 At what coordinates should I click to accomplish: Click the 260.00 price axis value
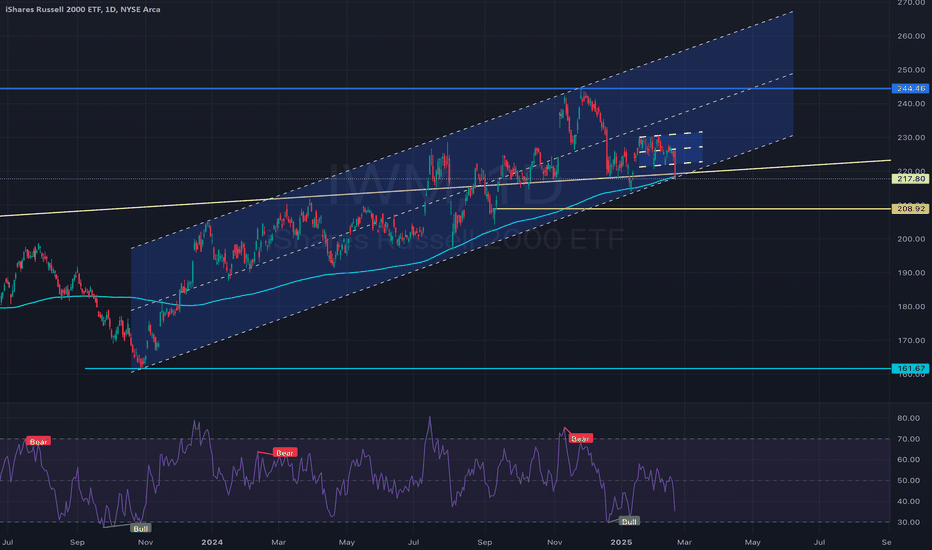(x=911, y=36)
